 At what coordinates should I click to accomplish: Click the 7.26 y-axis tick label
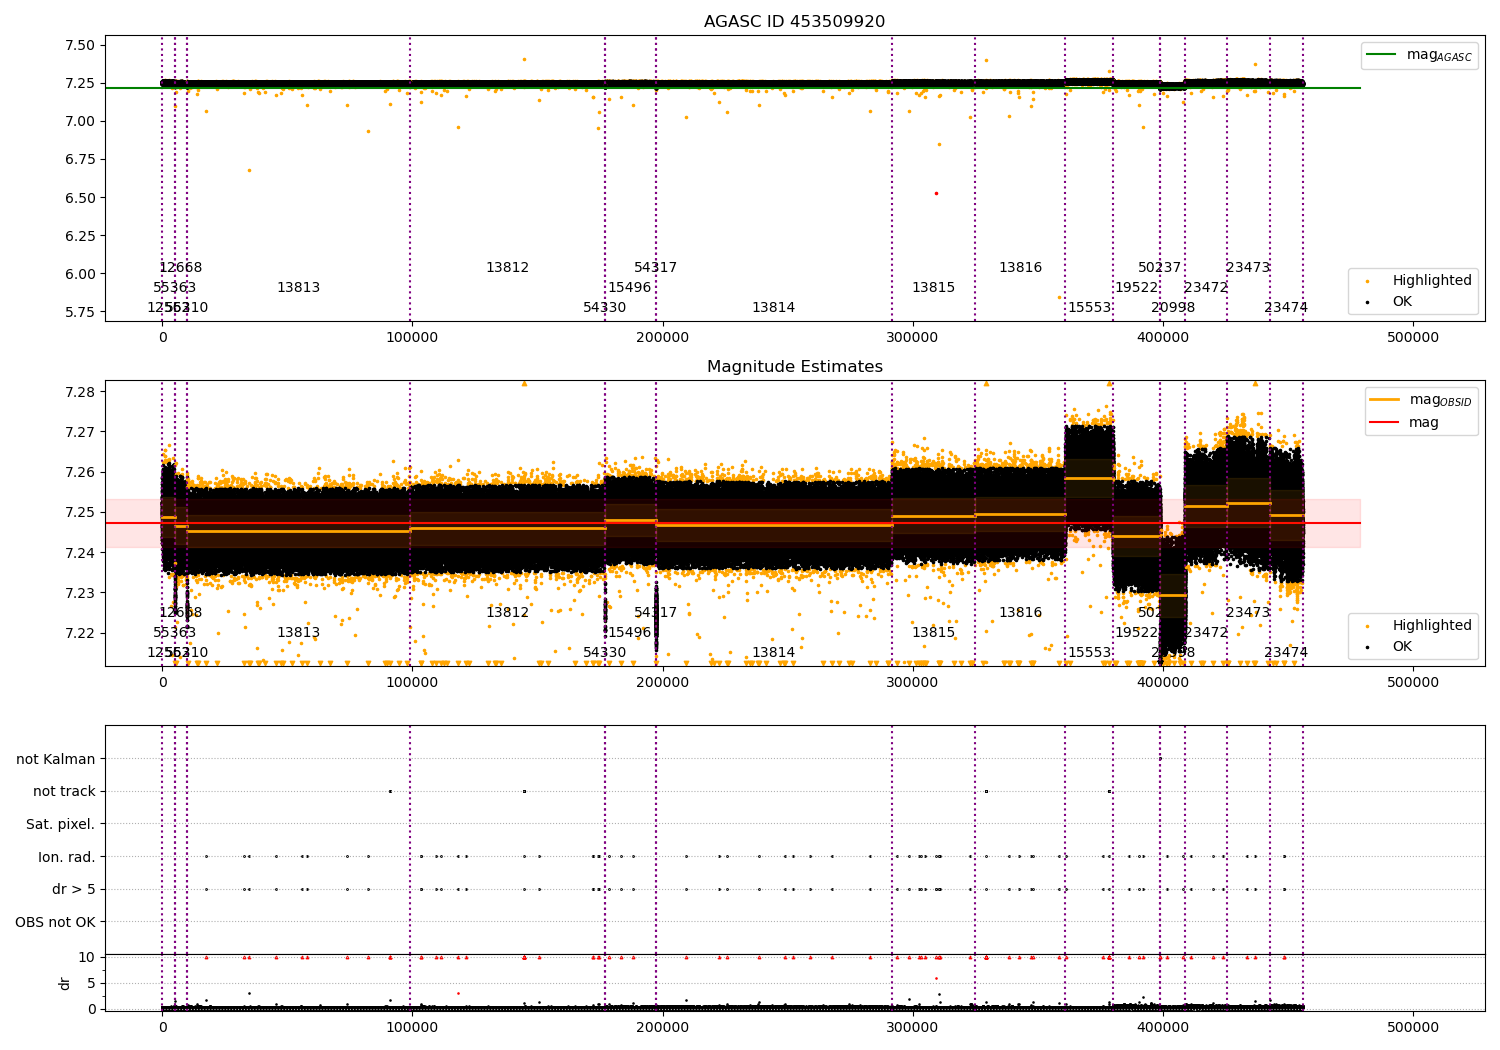tap(79, 472)
